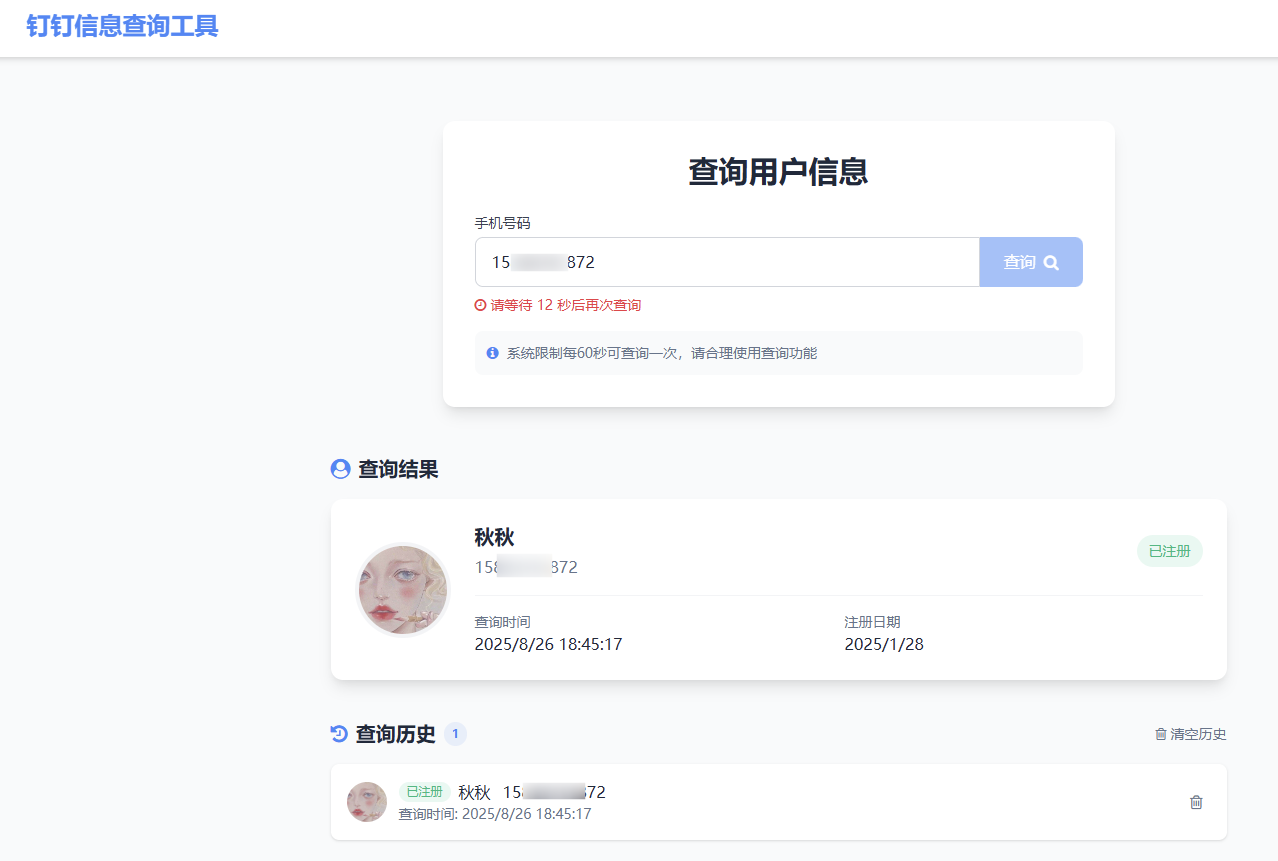Screen dimensions: 1278x861
Task: Open the 钉钉信息查询工具 header link
Action: click(122, 25)
